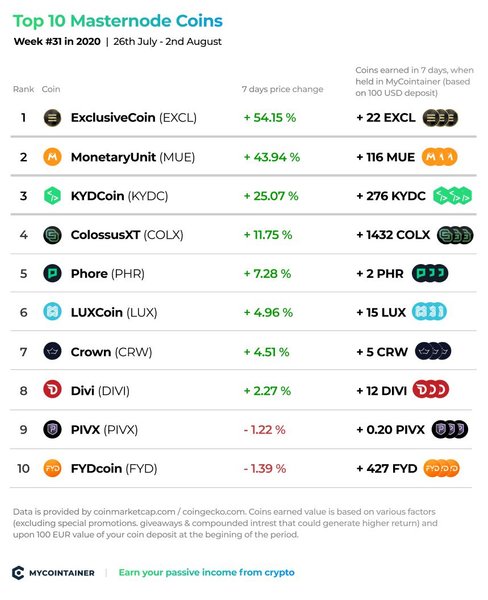Viewport: 488px width, 600px height.
Task: Click the '+ 1432 COLX' earned amount
Action: click(x=393, y=235)
